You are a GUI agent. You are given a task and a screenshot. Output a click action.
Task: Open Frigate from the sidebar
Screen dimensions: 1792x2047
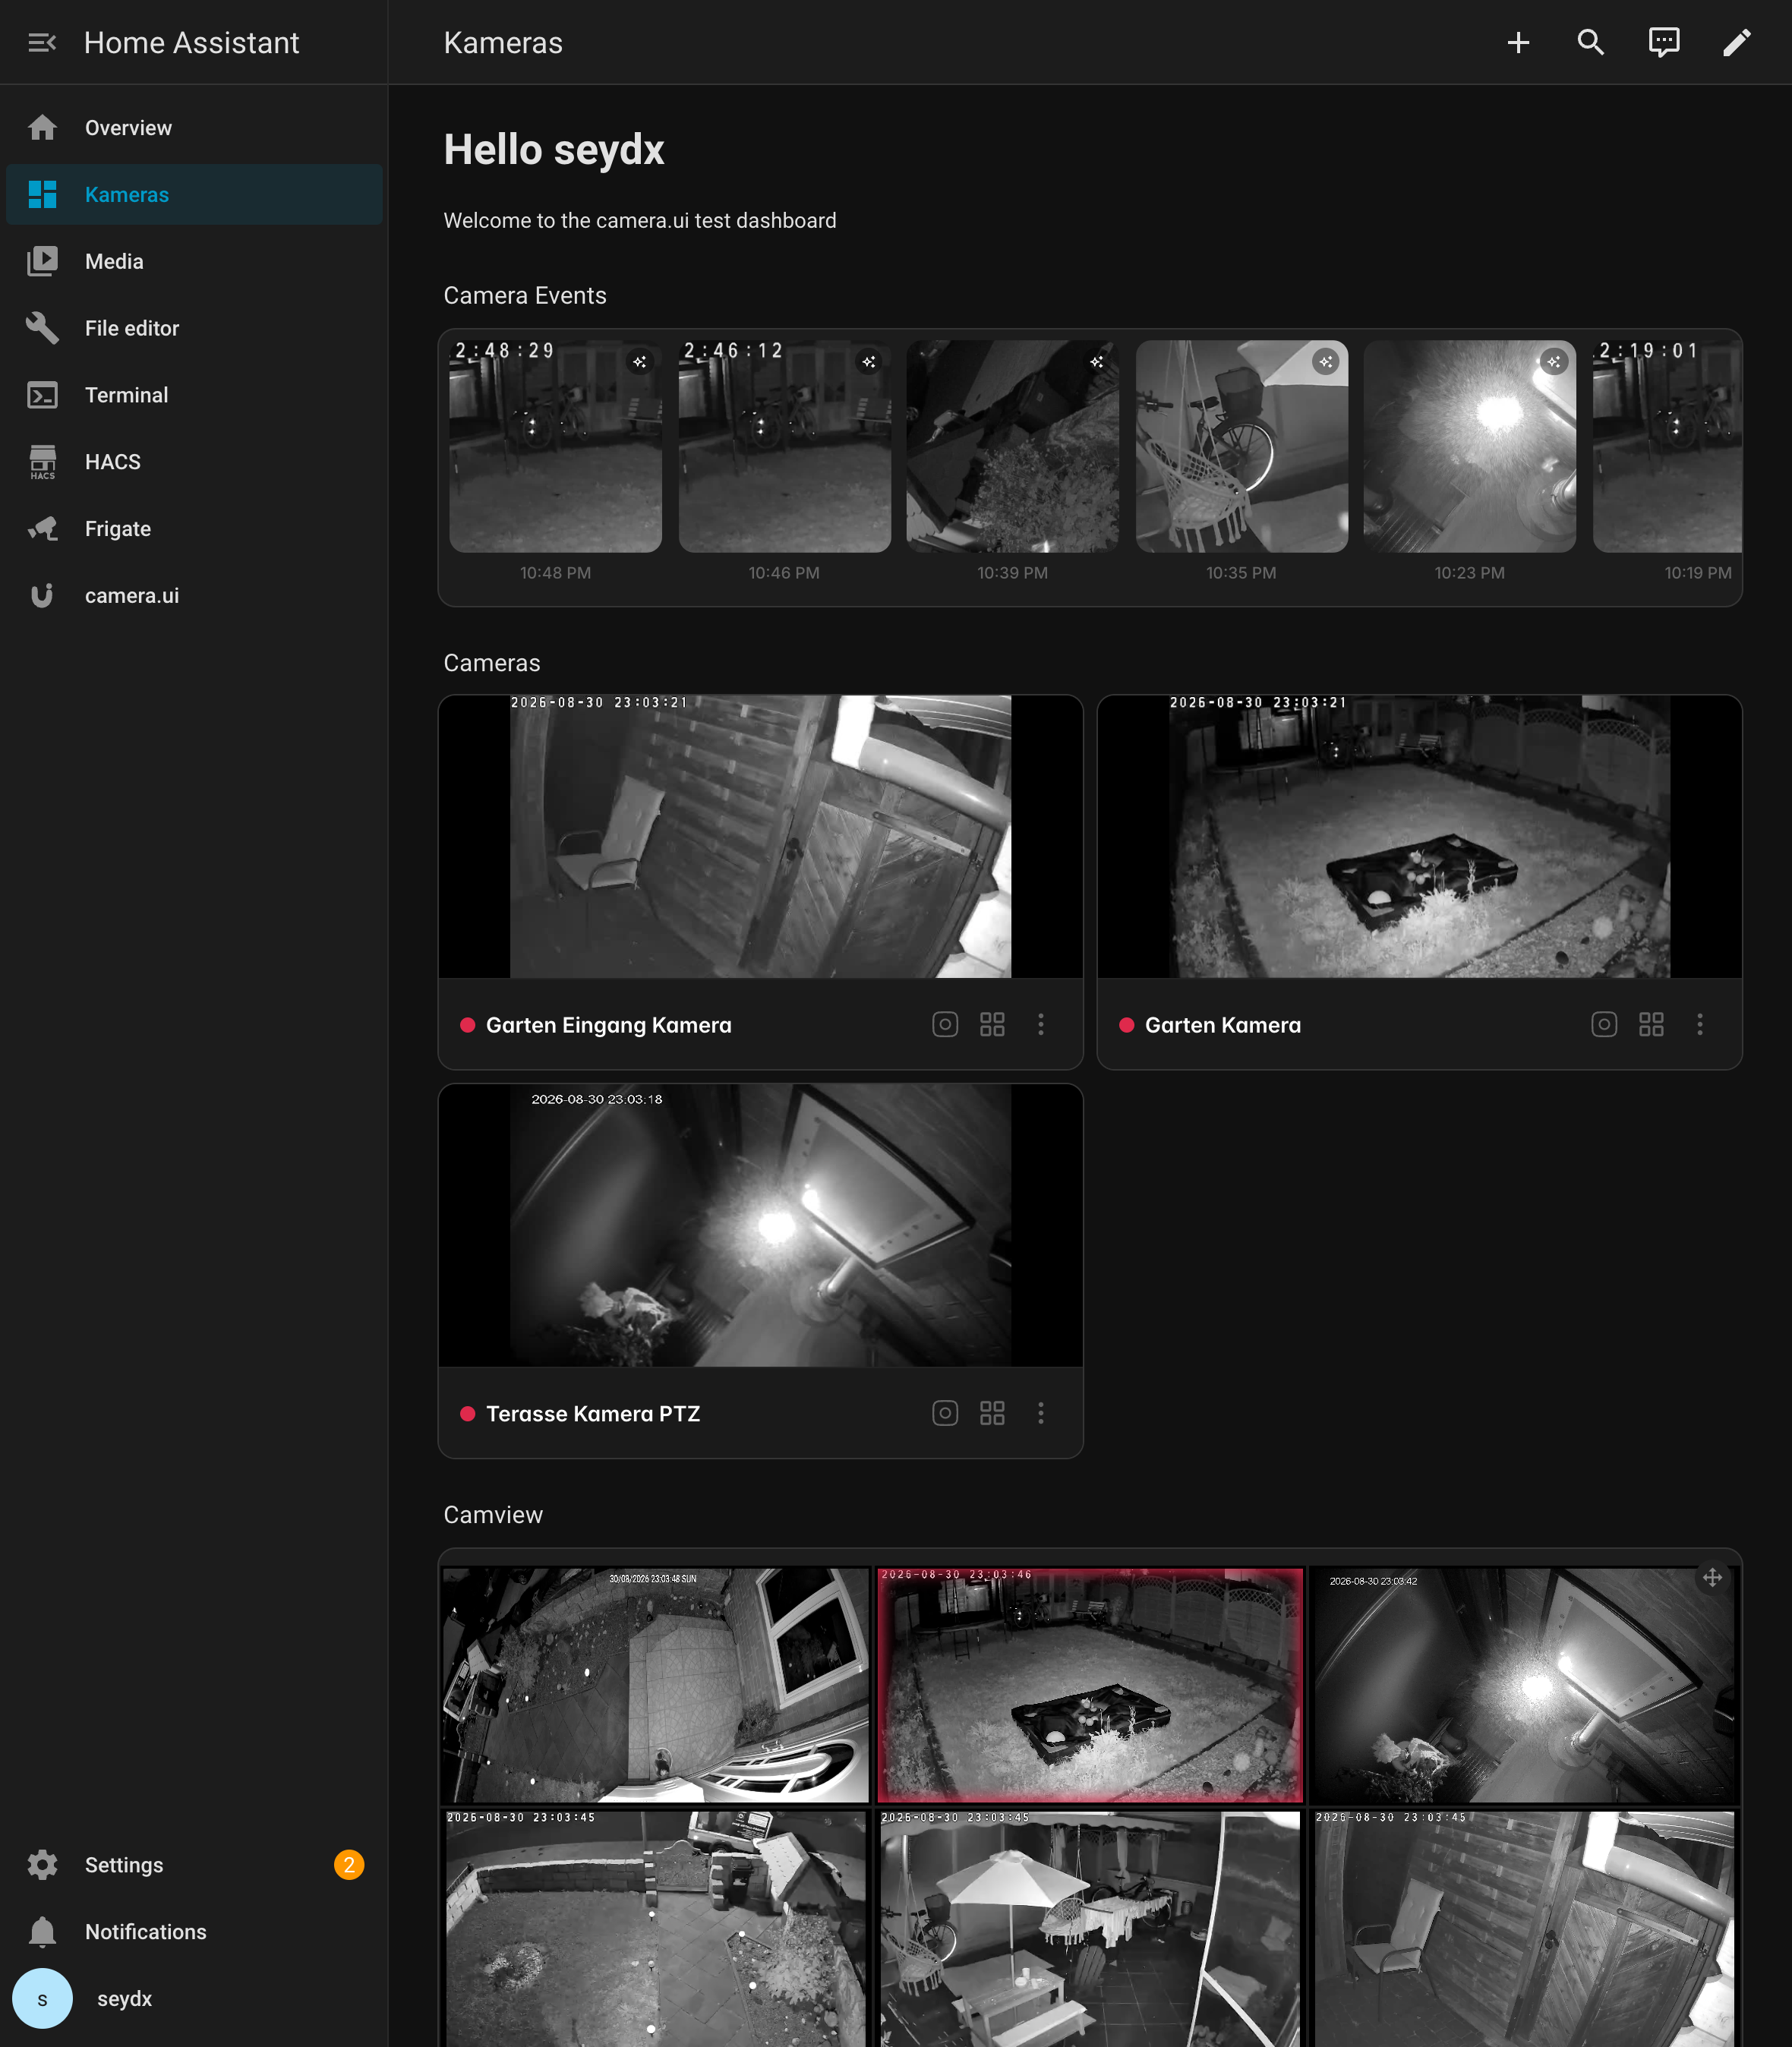coord(194,529)
